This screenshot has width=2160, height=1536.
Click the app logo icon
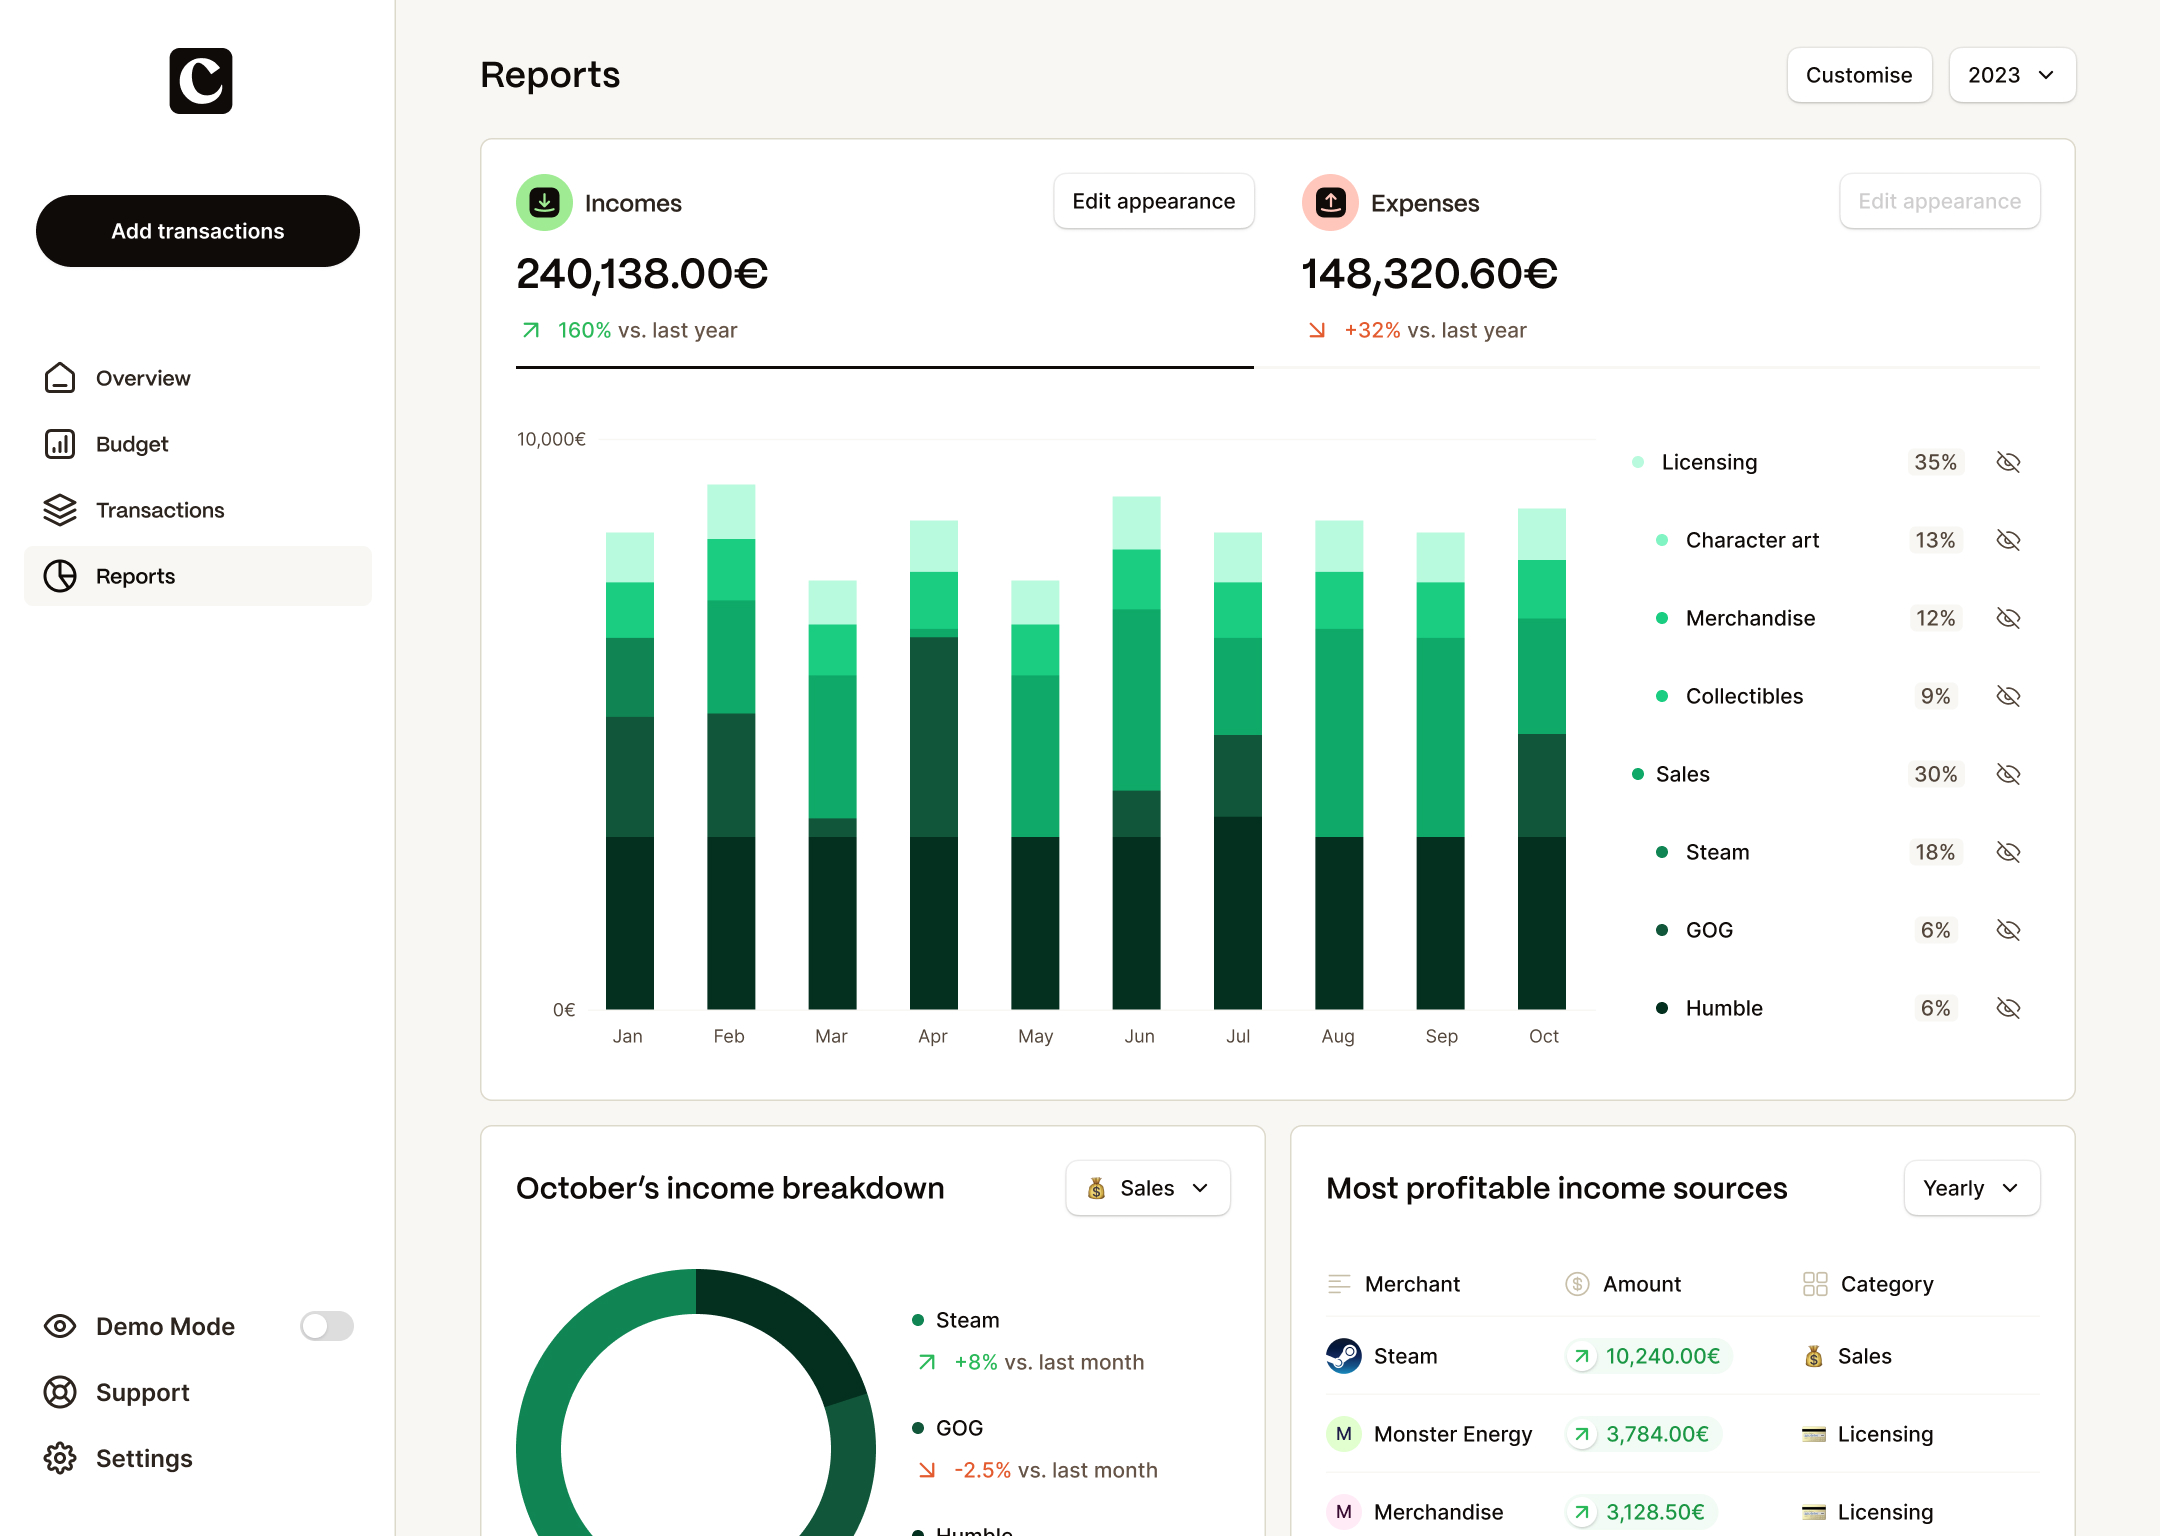[200, 81]
